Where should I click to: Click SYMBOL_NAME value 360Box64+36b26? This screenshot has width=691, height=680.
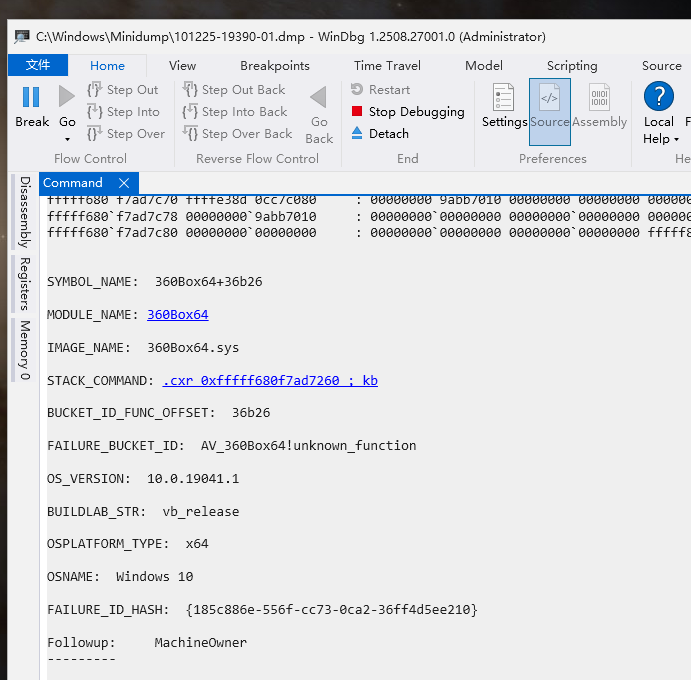tap(208, 282)
